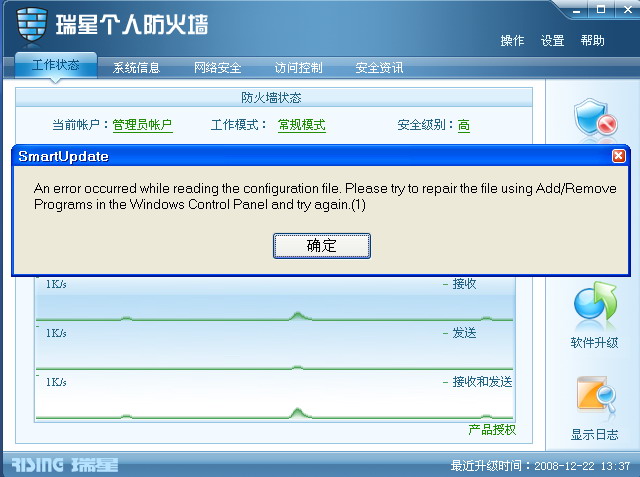Screen dimensions: 640x477
Task: Click the 管理员帐户 link
Action: (142, 125)
